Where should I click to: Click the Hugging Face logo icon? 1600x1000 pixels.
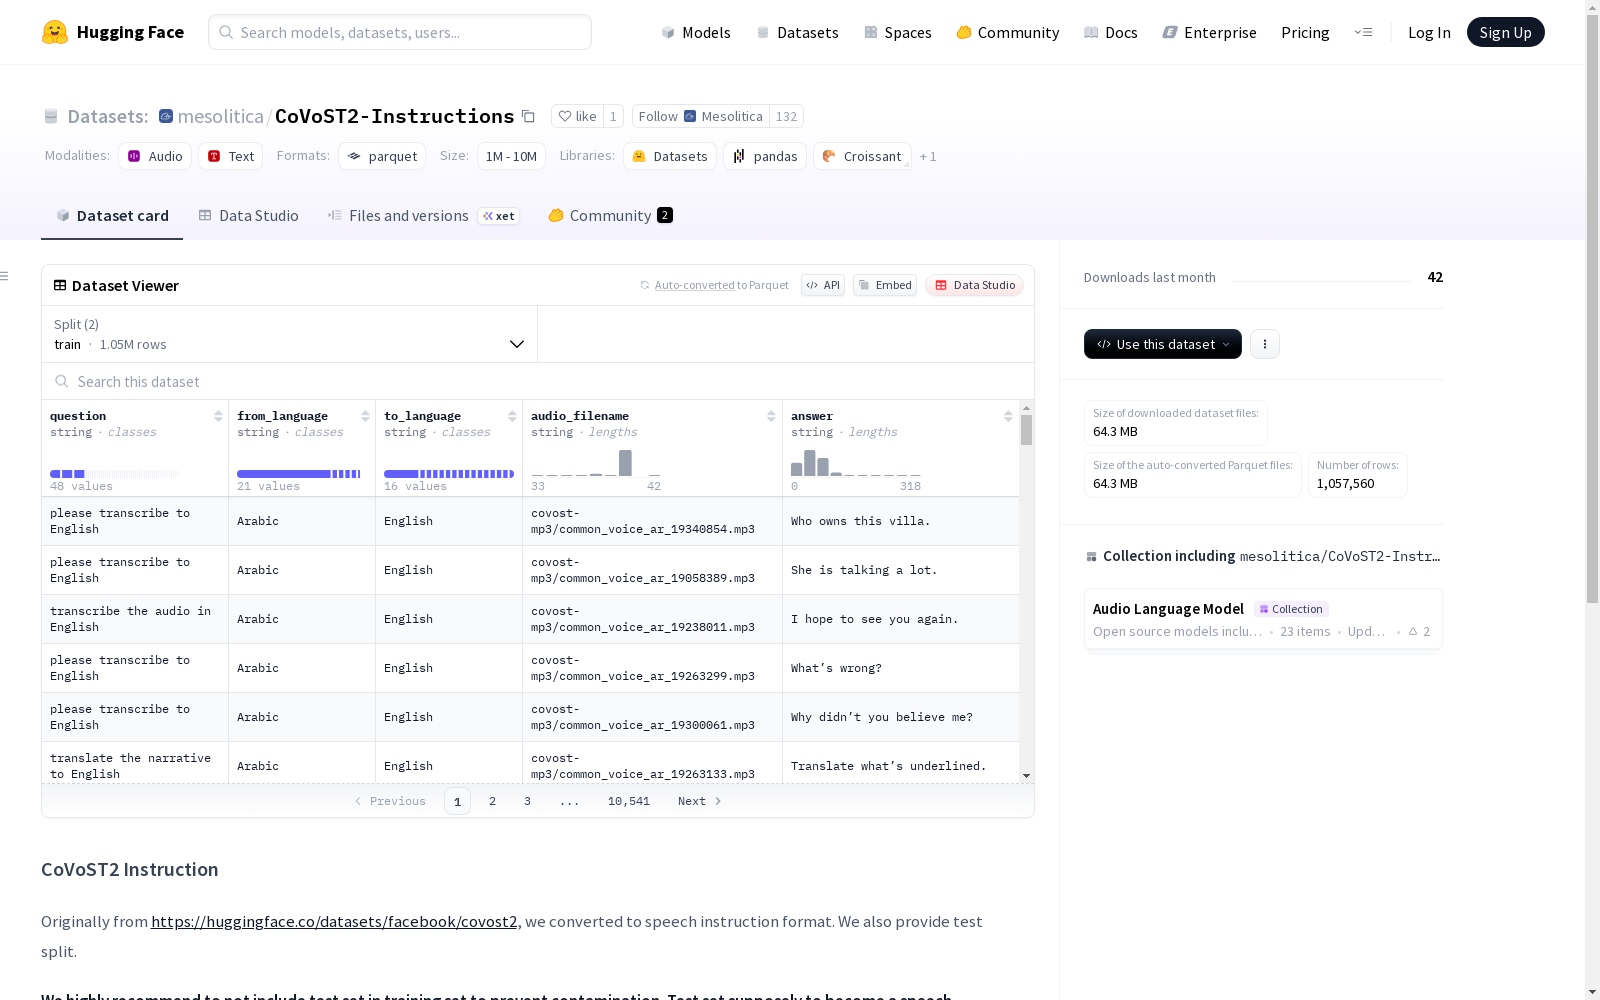[x=55, y=32]
